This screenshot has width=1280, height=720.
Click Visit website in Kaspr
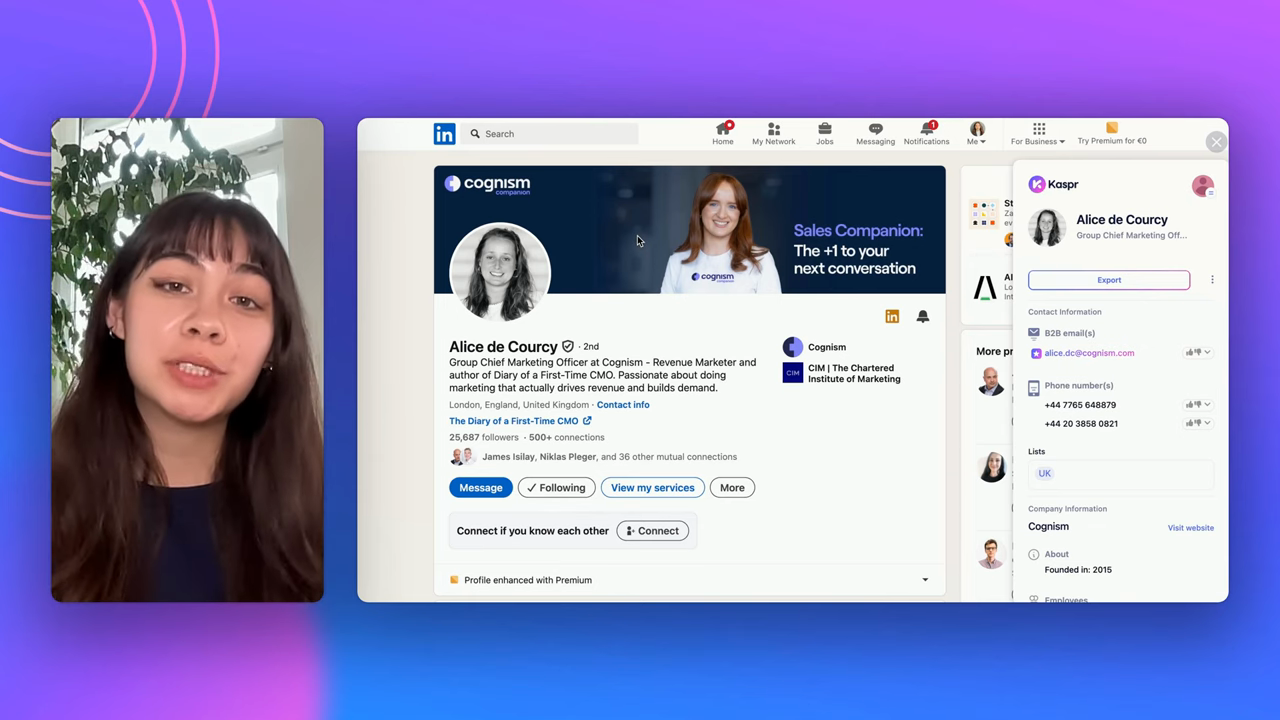coord(1191,528)
